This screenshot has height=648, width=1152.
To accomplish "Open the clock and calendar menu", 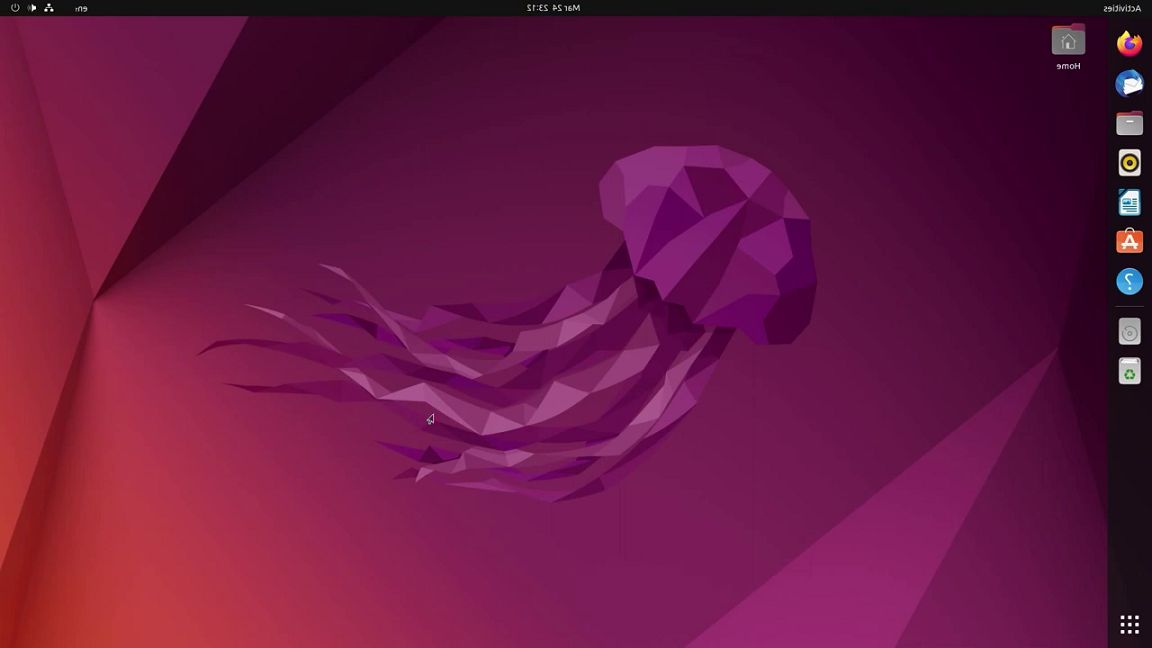I will pyautogui.click(x=553, y=8).
